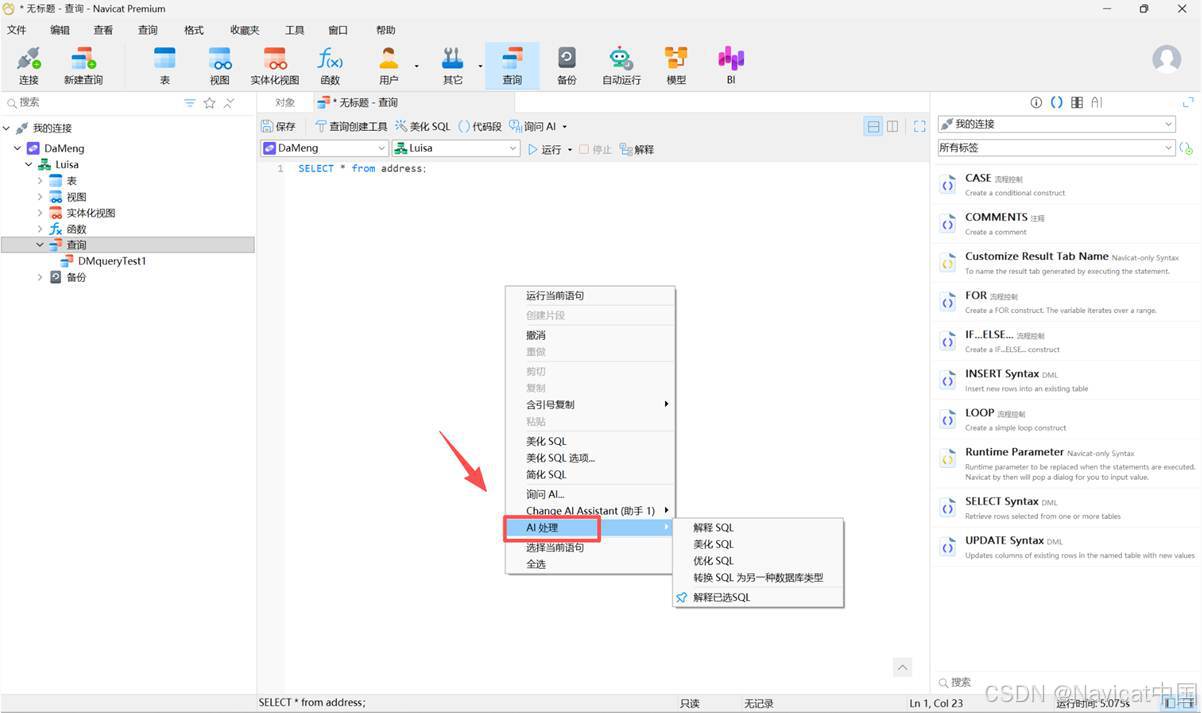This screenshot has height=713, width=1202.
Task: Click the filter icon beside sidebar search
Action: pos(190,103)
